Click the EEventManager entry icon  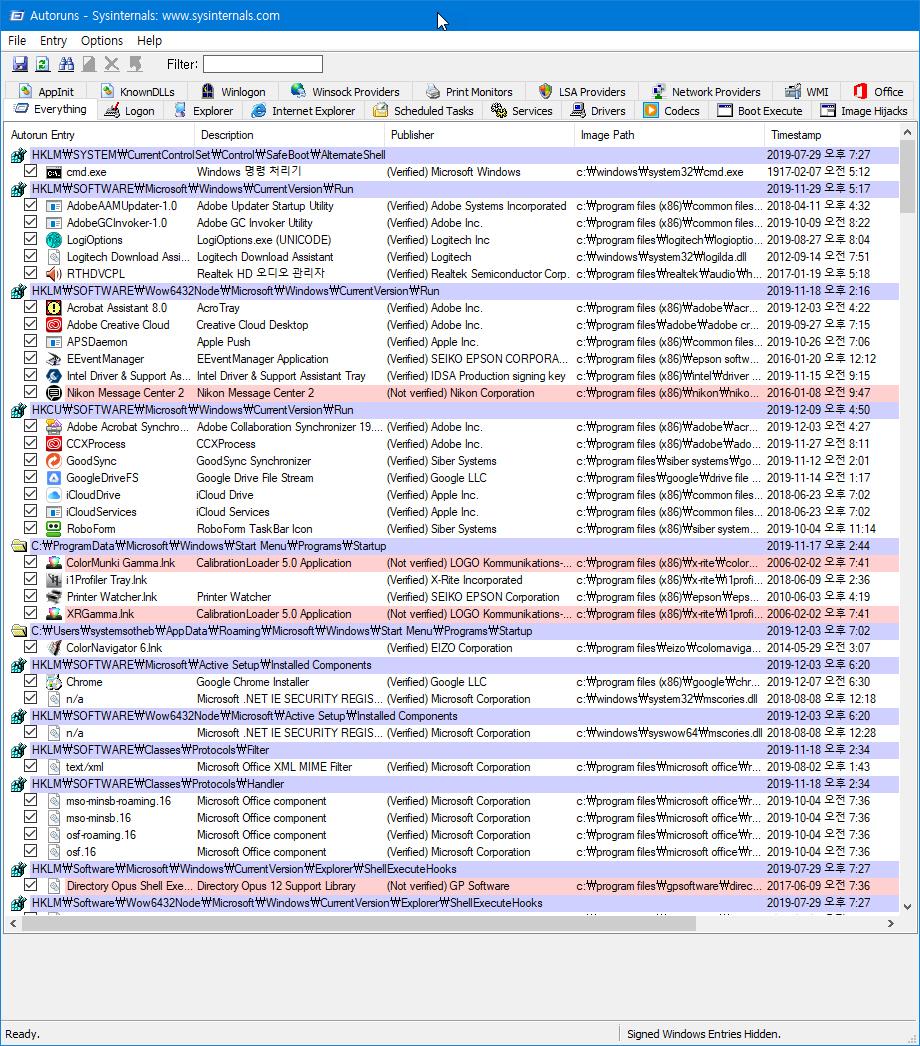click(54, 359)
